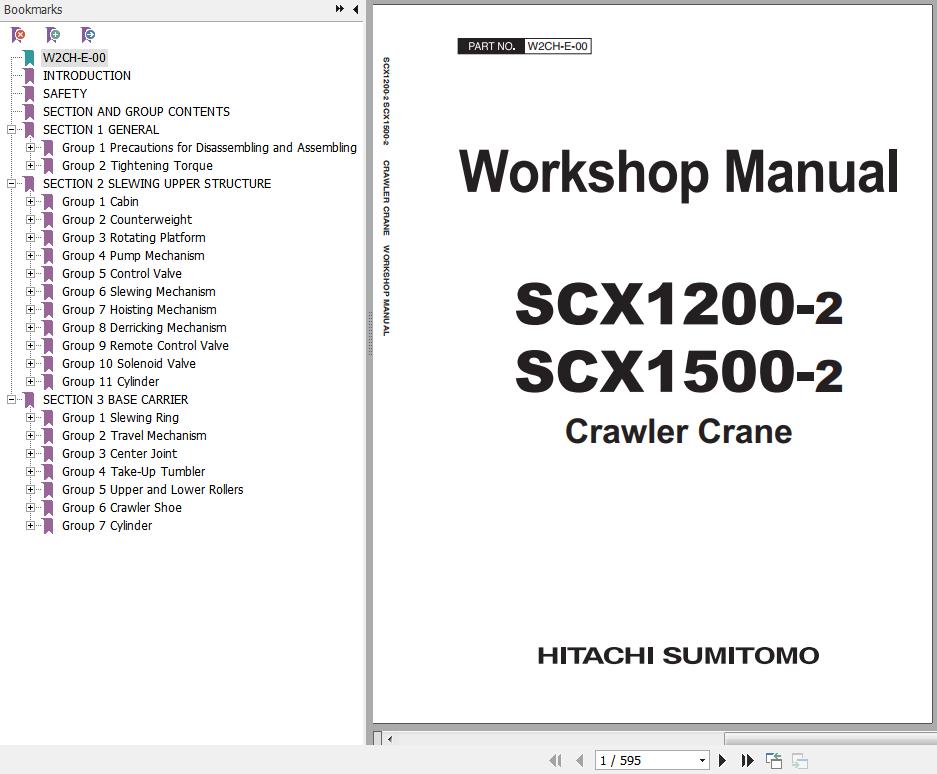The height and width of the screenshot is (774, 937).
Task: Expand Group 6 Crawler Shoe node
Action: click(30, 507)
